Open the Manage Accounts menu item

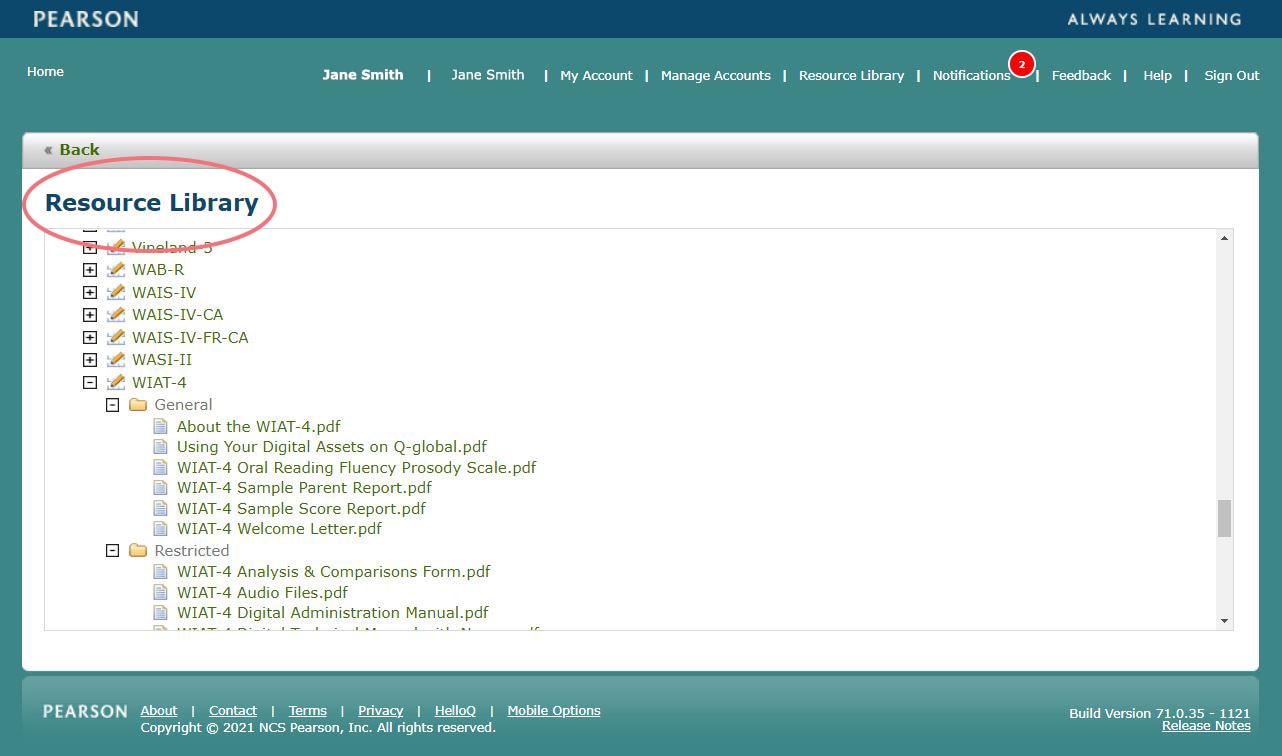715,75
